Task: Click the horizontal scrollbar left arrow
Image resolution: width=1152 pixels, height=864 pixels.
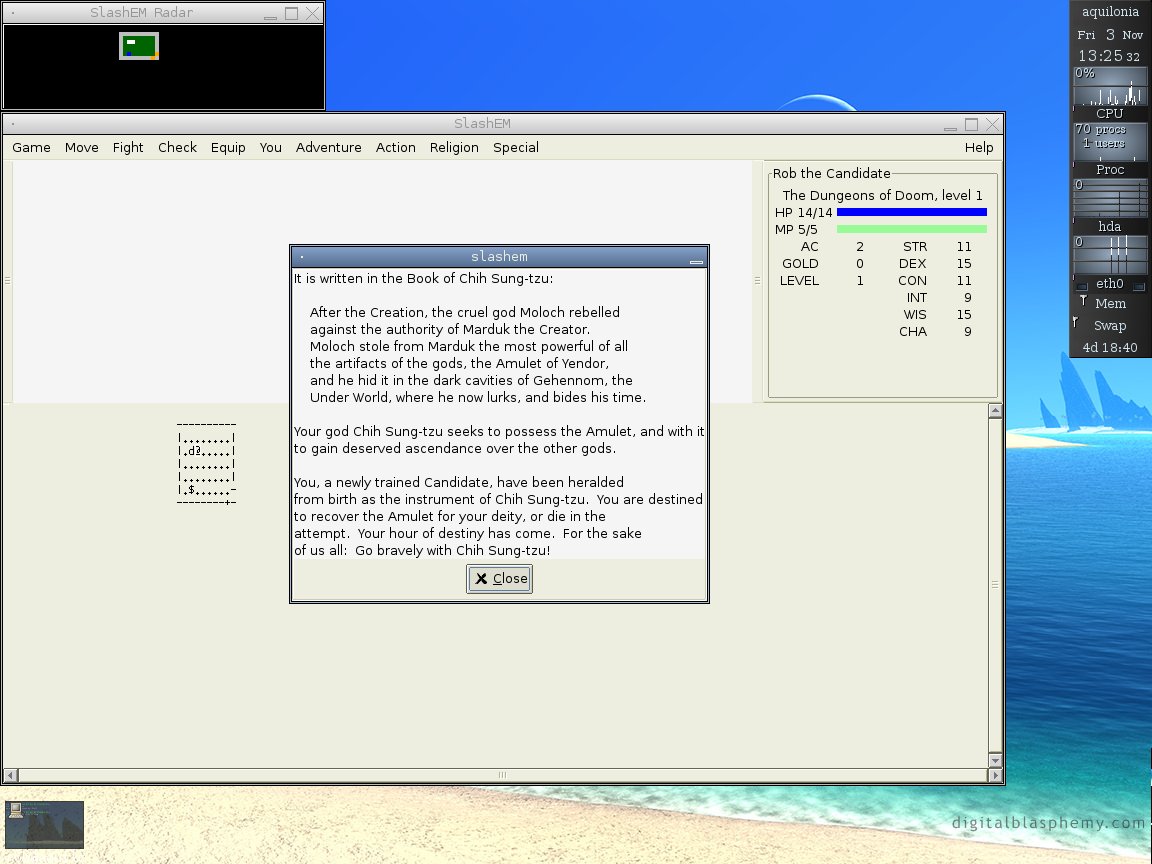Action: (11, 775)
